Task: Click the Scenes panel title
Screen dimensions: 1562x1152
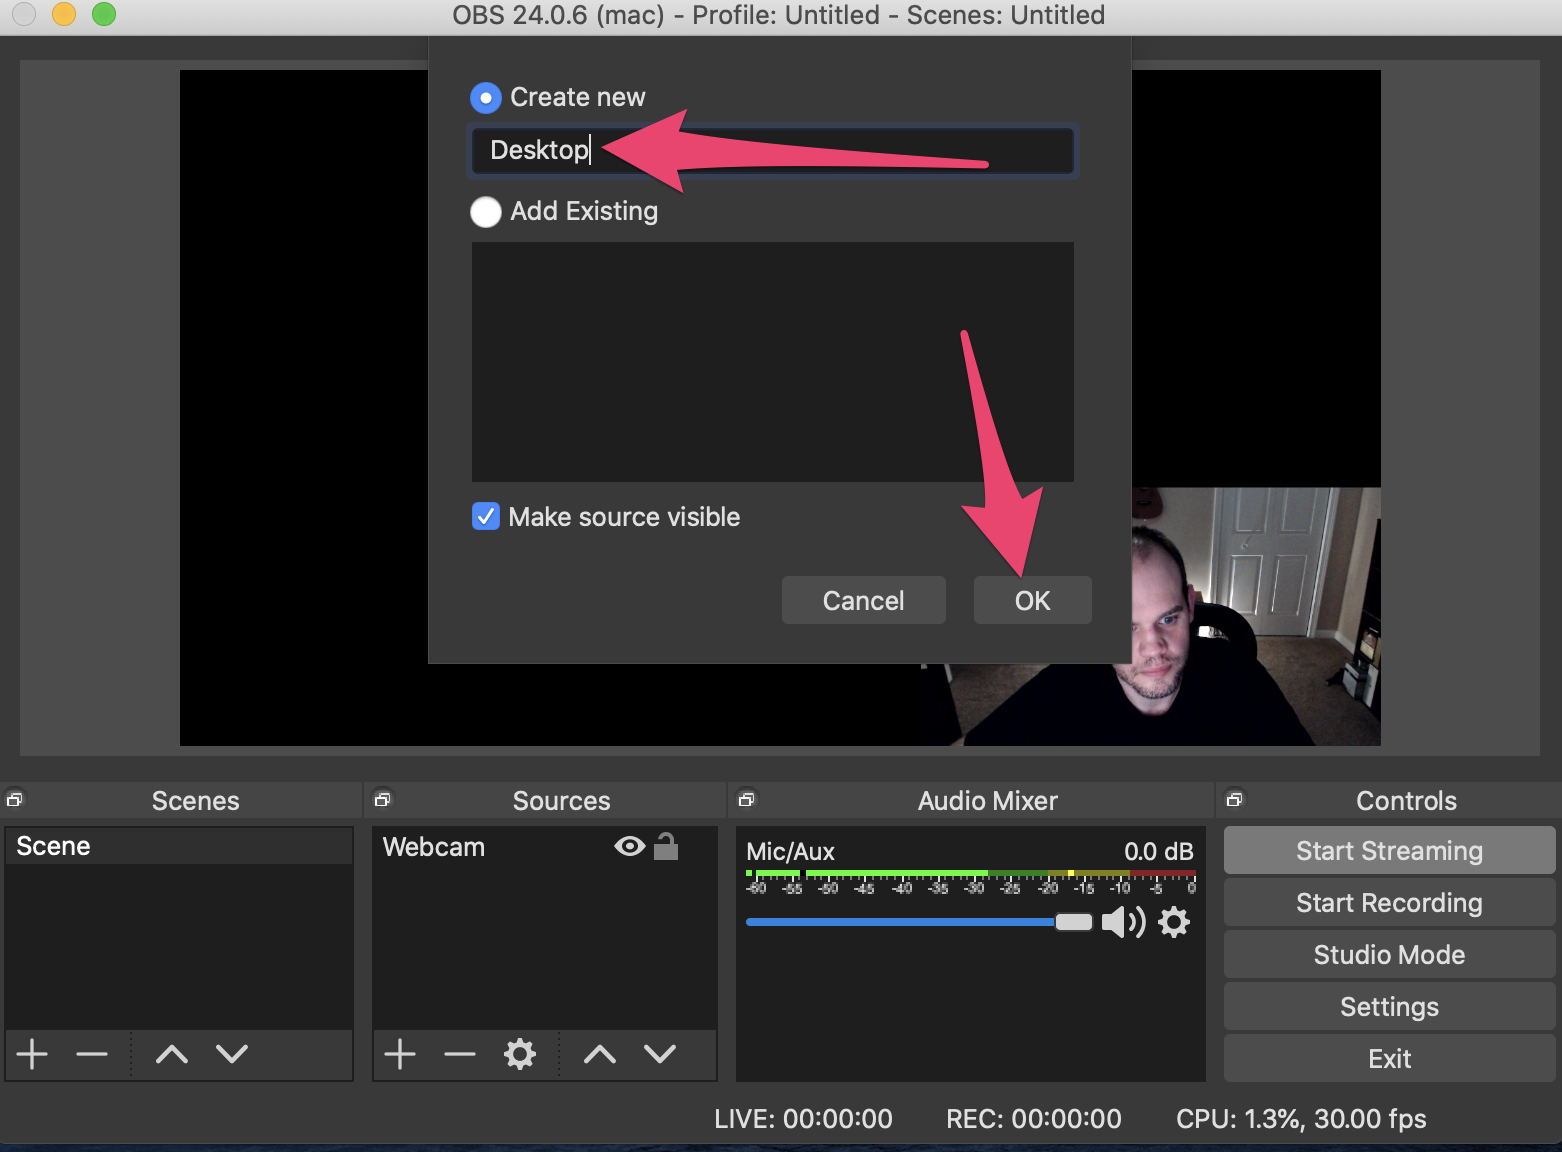Action: 196,801
